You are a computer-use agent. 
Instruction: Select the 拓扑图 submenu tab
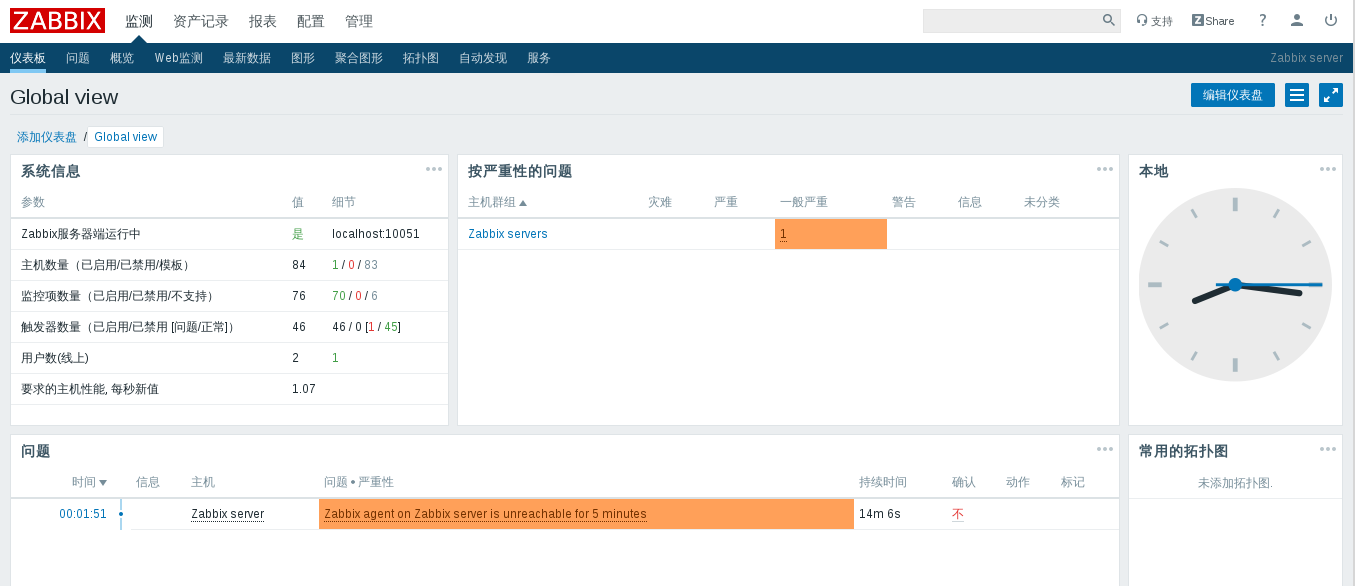coord(421,58)
